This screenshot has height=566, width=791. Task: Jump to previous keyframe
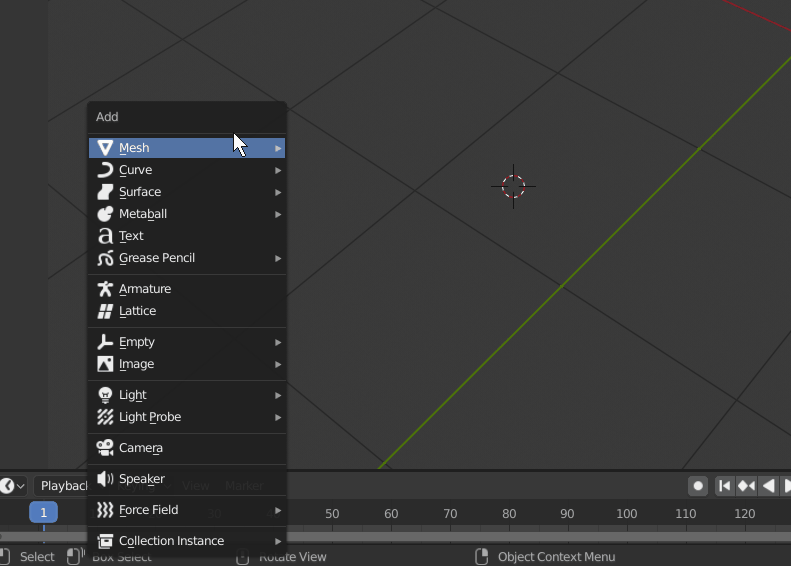[x=746, y=486]
